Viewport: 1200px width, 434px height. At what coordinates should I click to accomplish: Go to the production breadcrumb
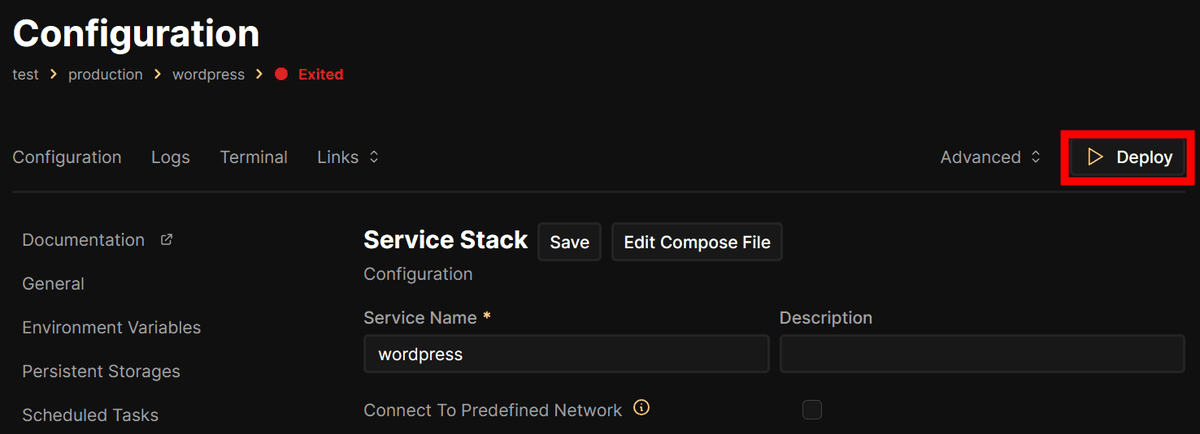tap(105, 75)
